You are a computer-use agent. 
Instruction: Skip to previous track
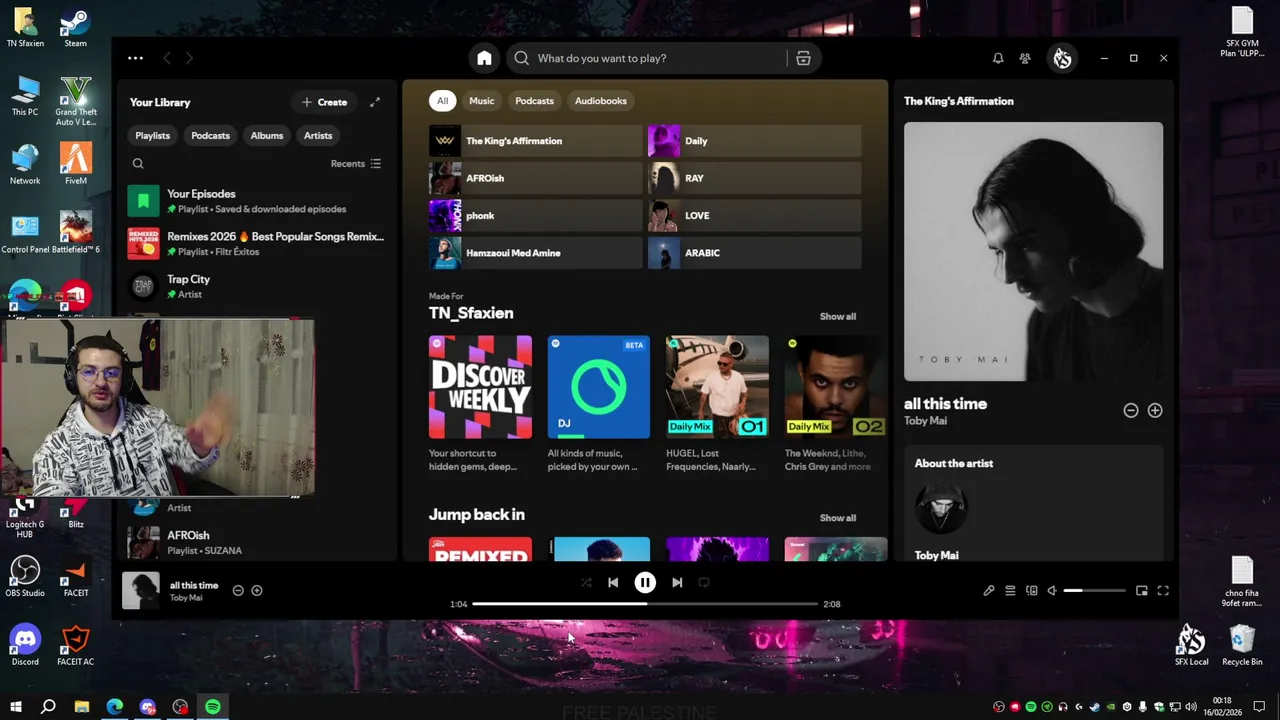pos(613,583)
